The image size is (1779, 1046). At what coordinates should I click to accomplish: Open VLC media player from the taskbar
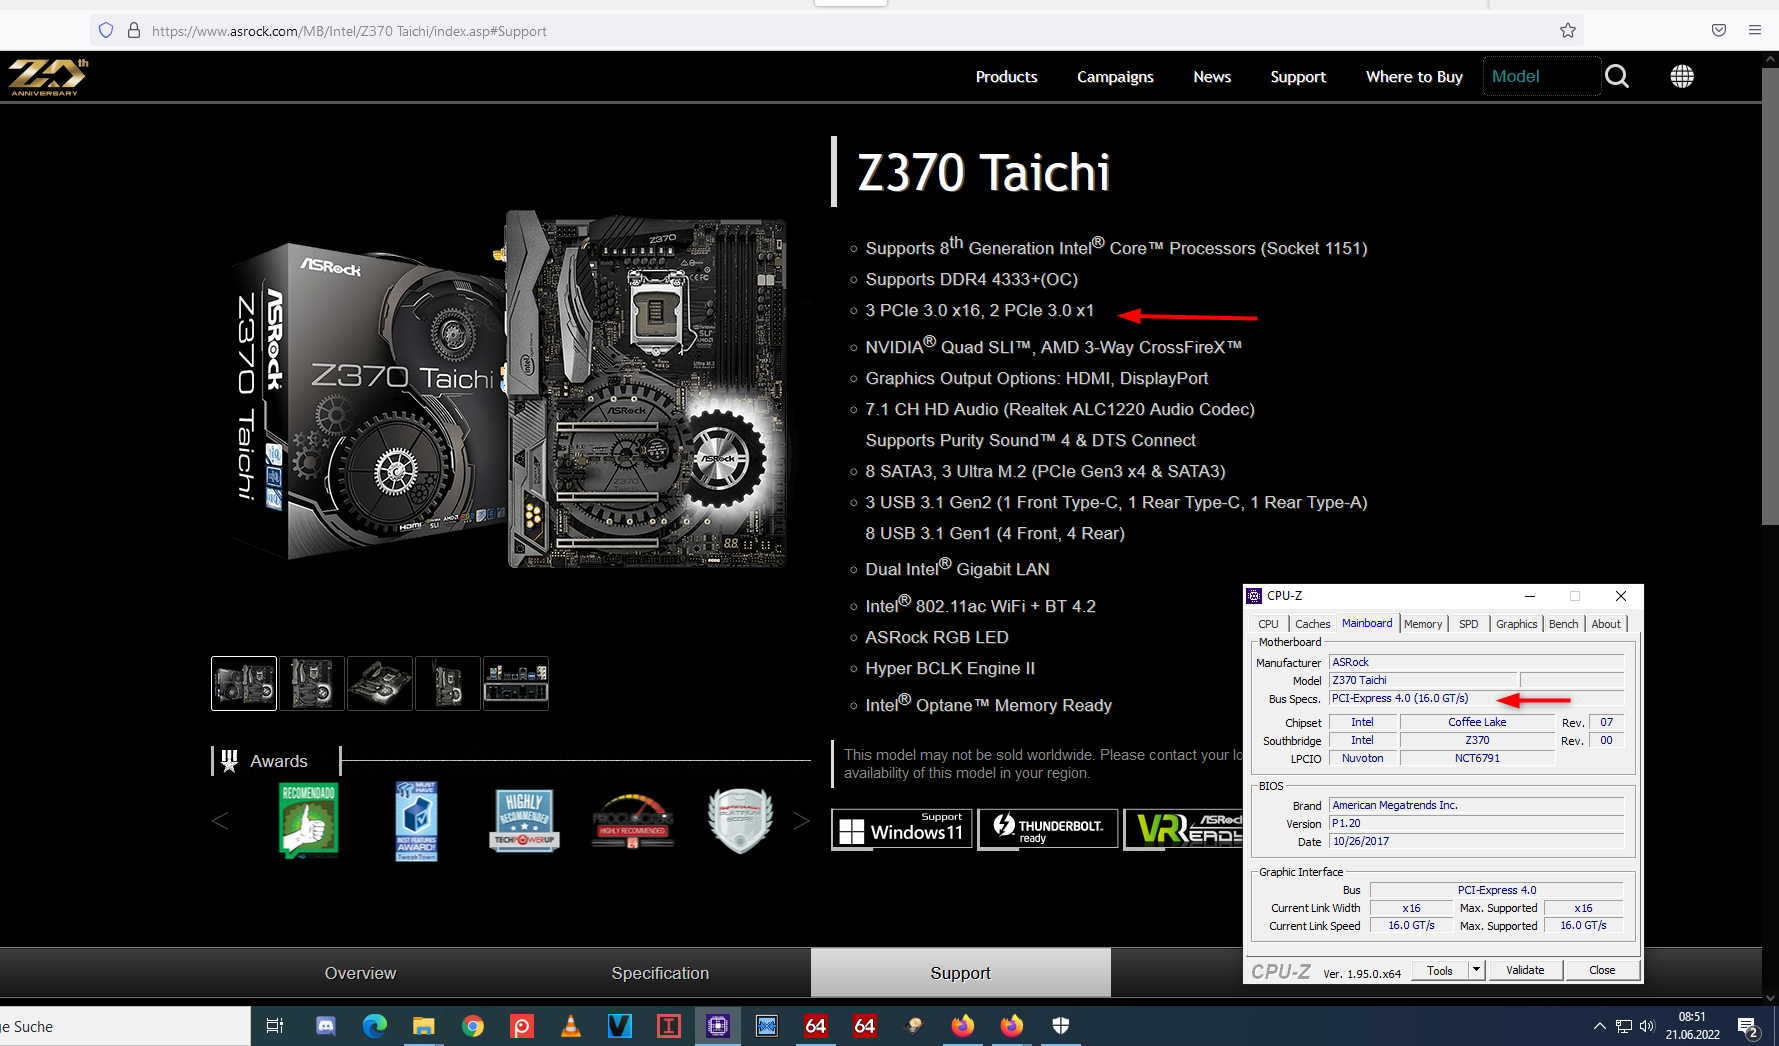(570, 1026)
